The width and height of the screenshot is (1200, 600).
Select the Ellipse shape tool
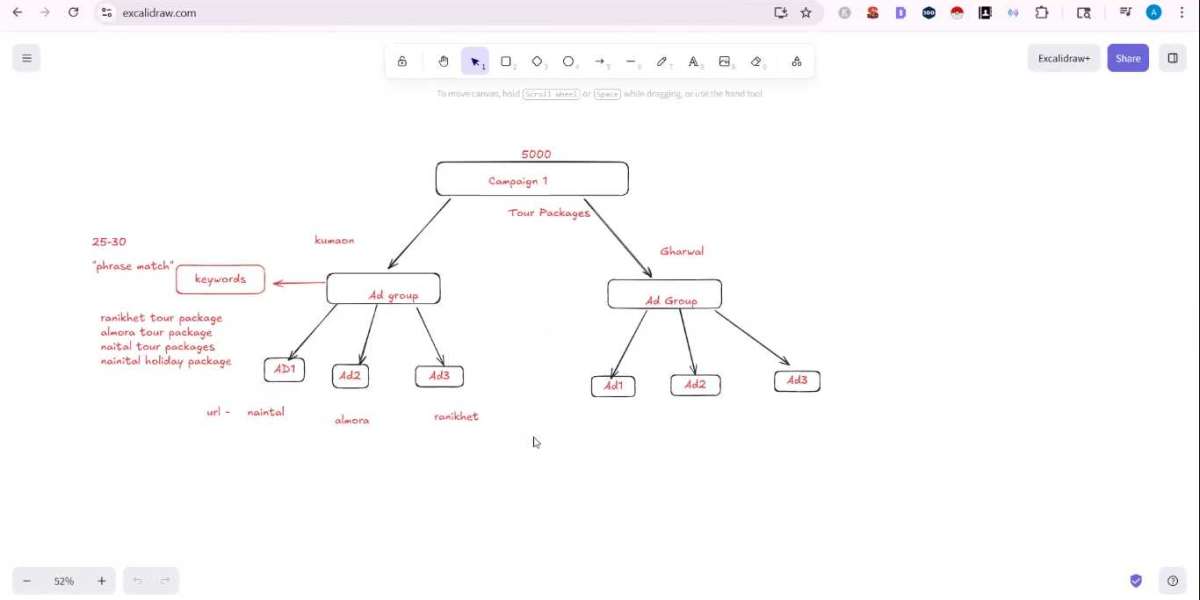click(x=568, y=61)
